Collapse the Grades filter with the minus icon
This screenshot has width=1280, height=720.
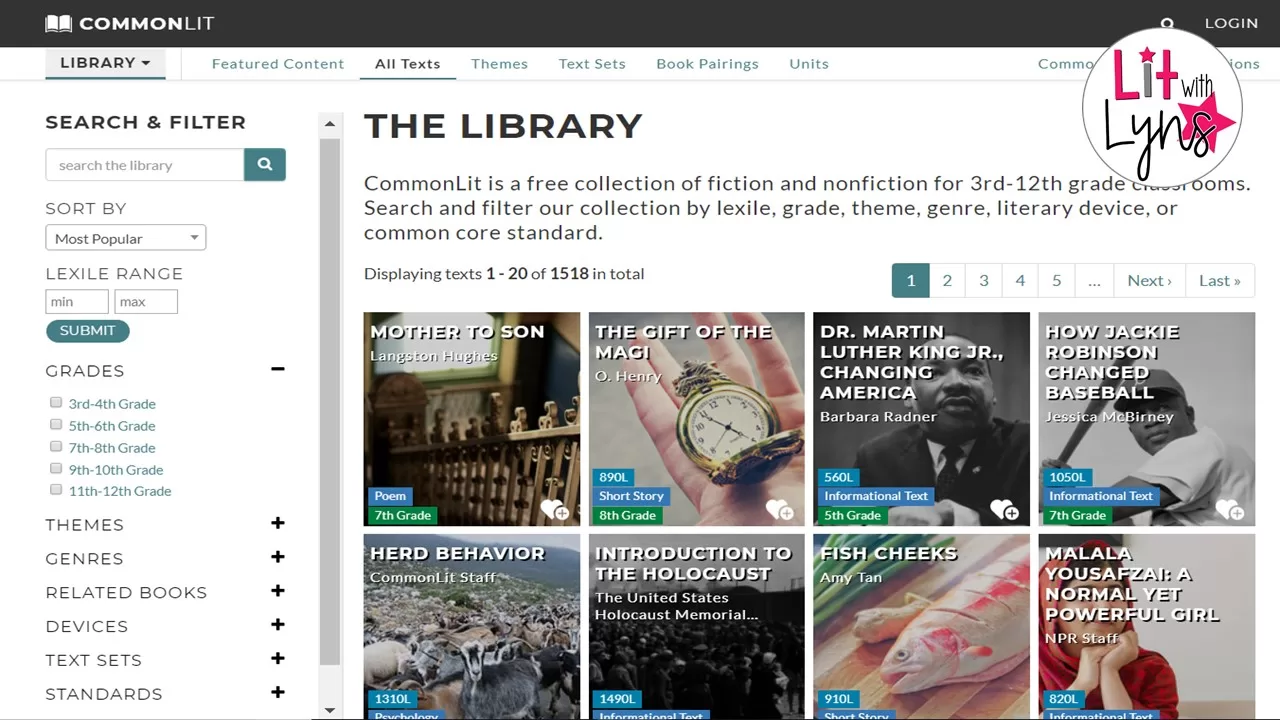coord(277,370)
